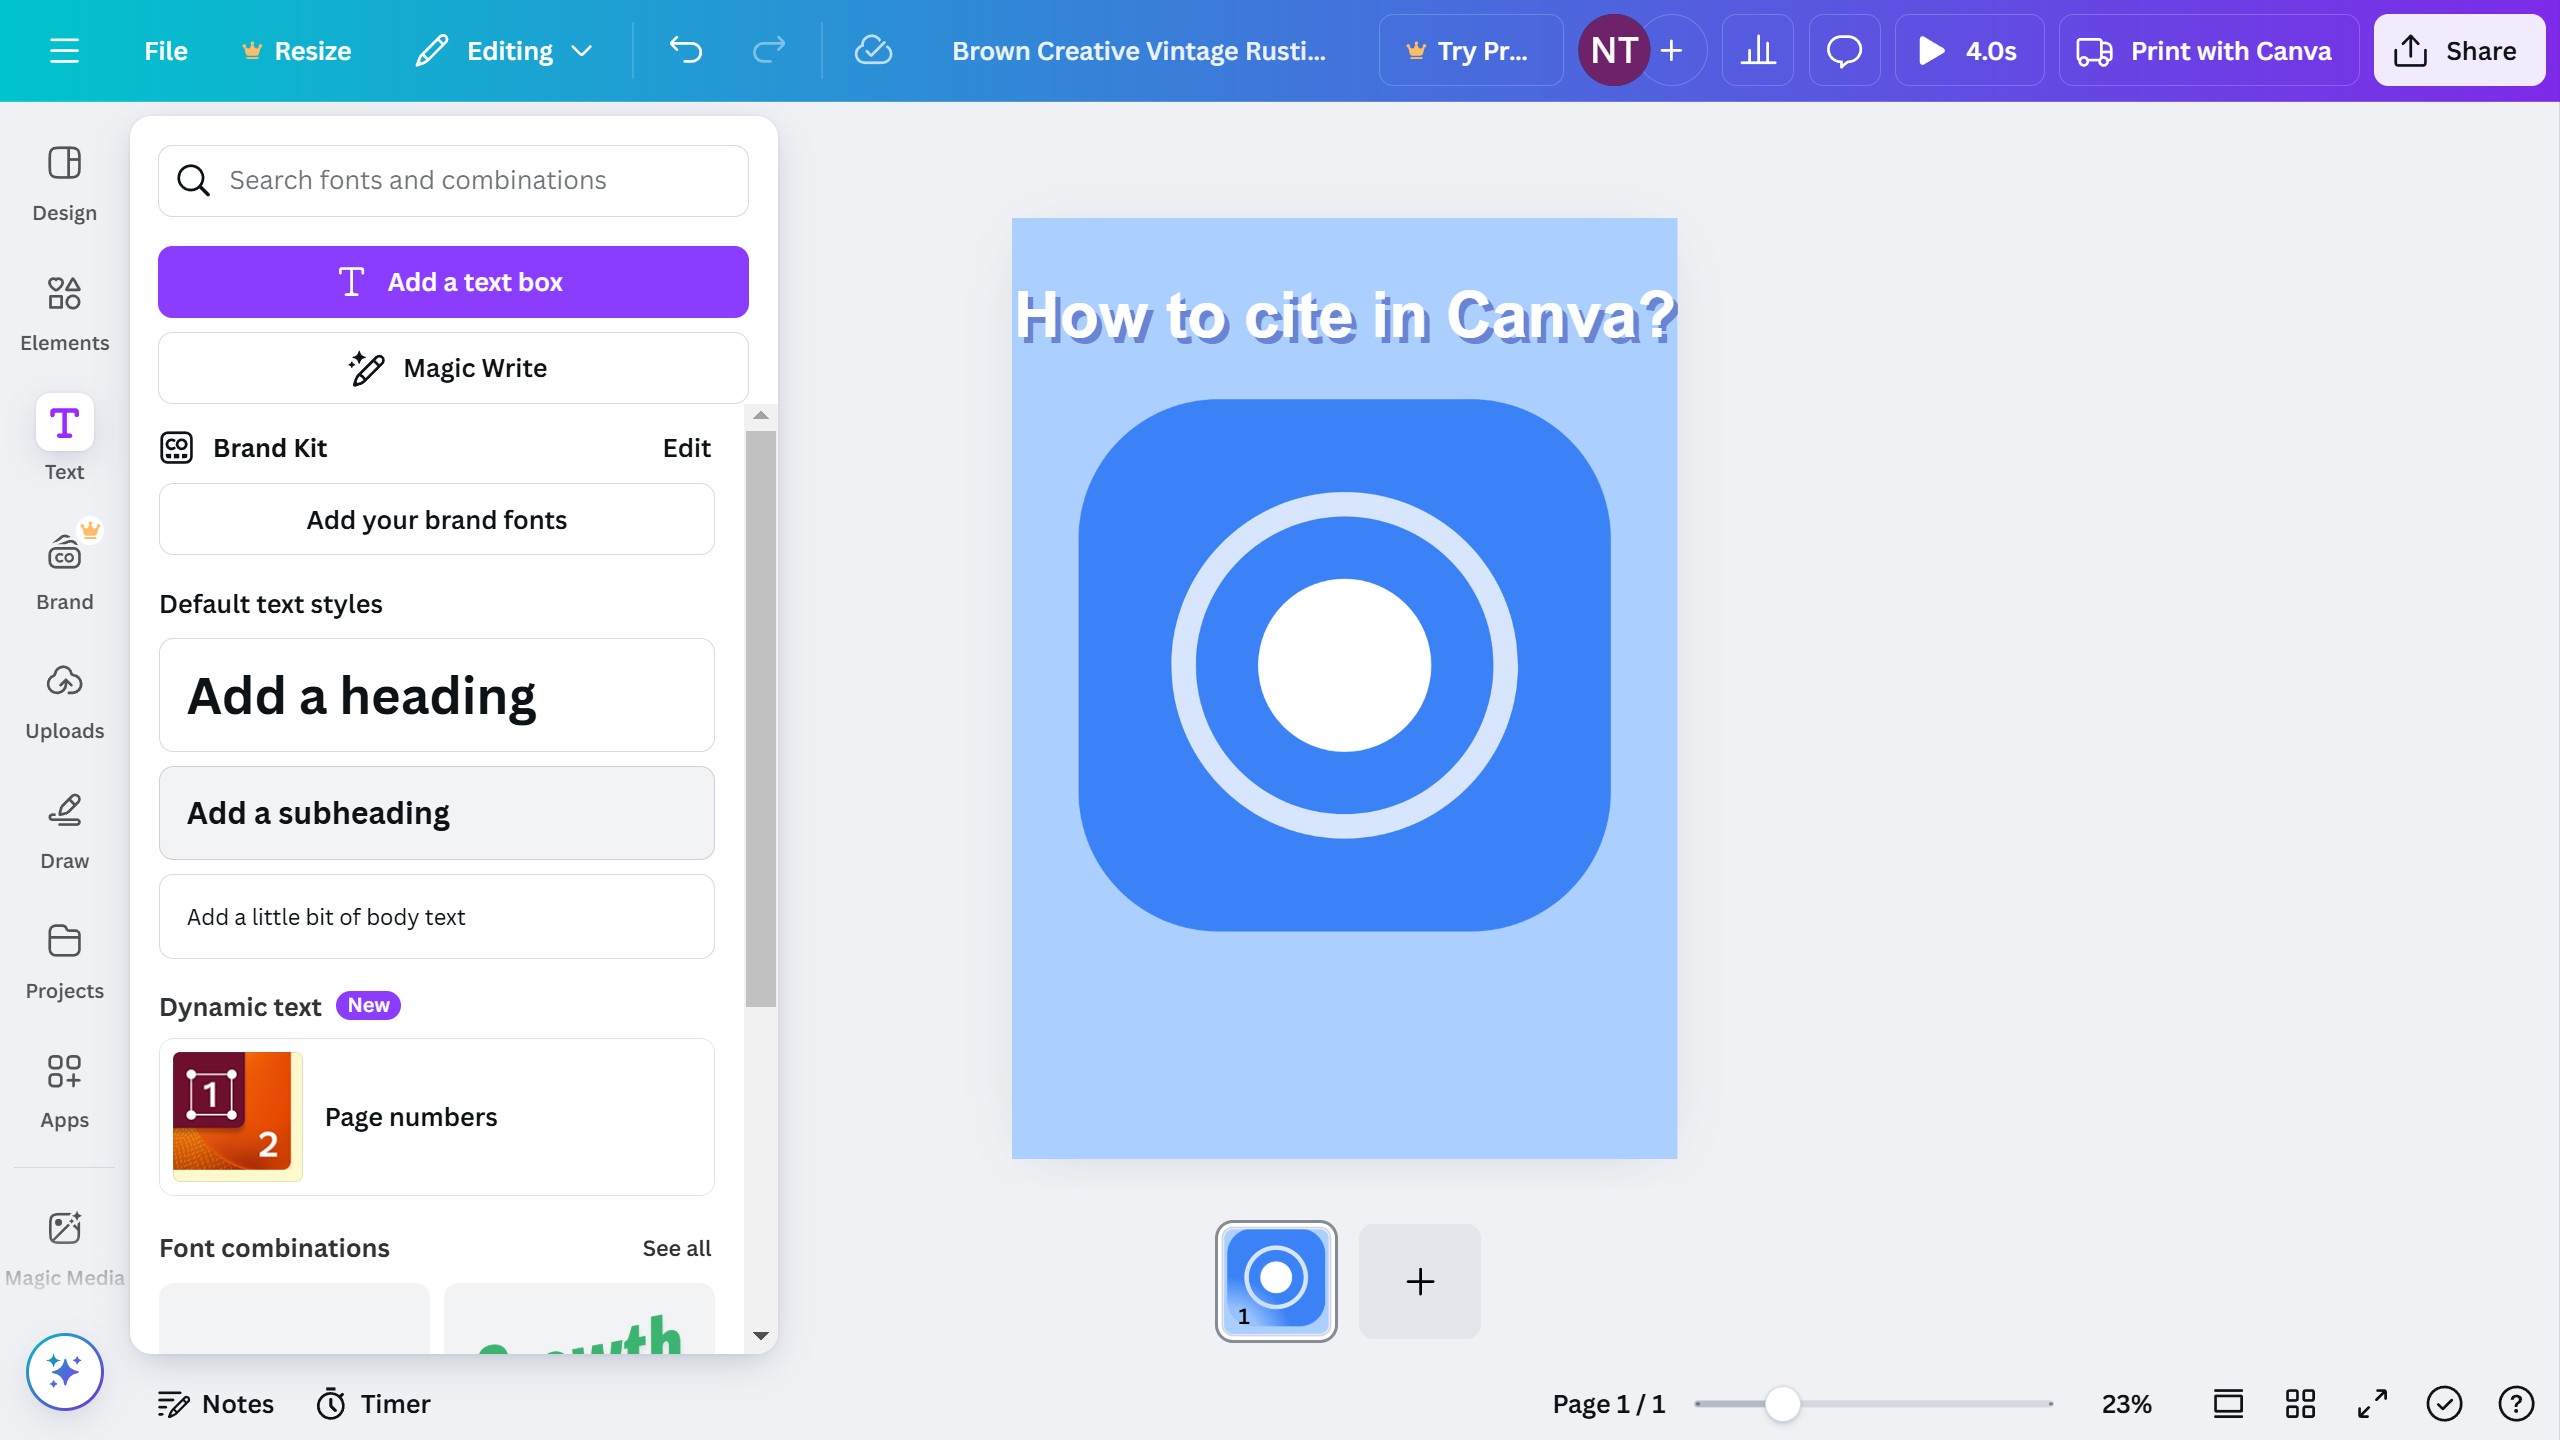Toggle the grid view of pages
Image resolution: width=2560 pixels, height=1440 pixels.
pyautogui.click(x=2300, y=1403)
